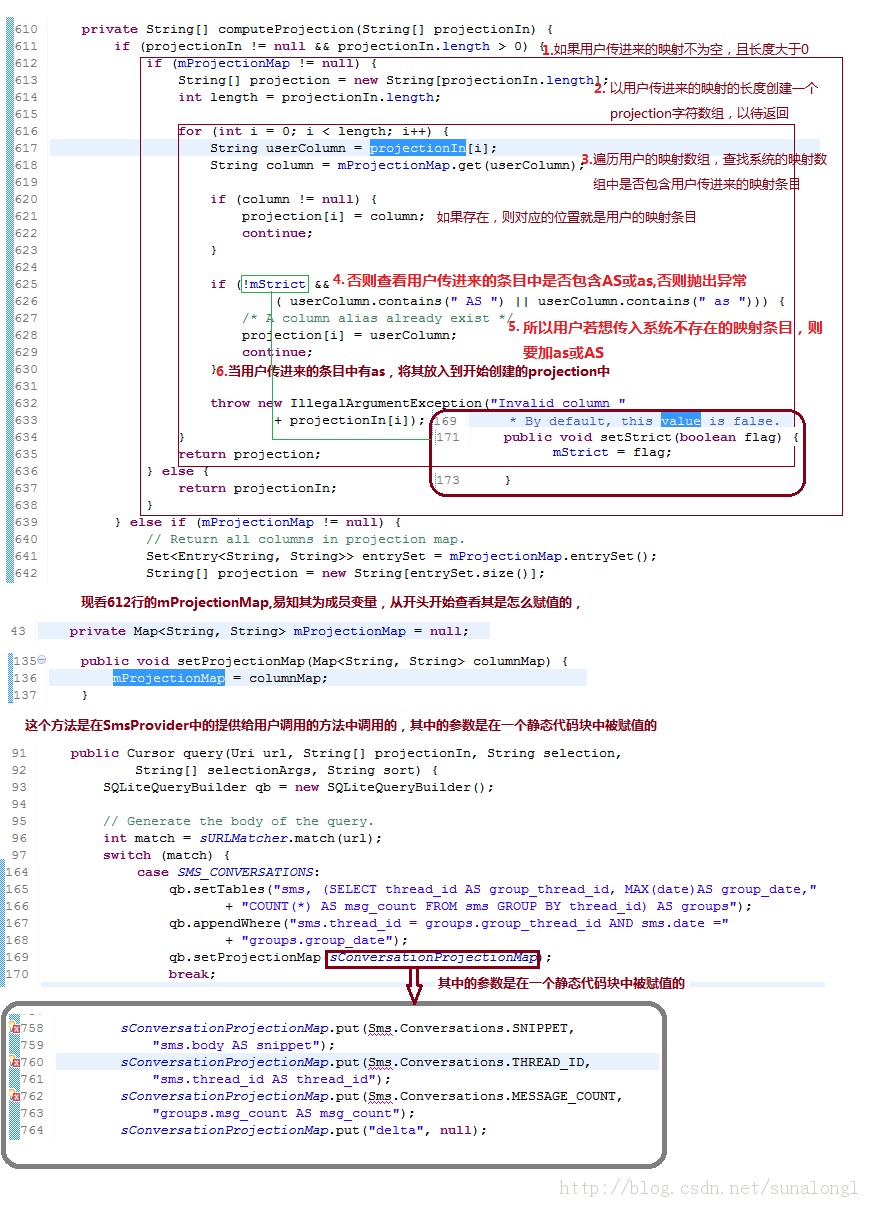Viewport: 872px width, 1208px height.
Task: Click setProjectionMap method name on line 135
Action: pos(241,661)
